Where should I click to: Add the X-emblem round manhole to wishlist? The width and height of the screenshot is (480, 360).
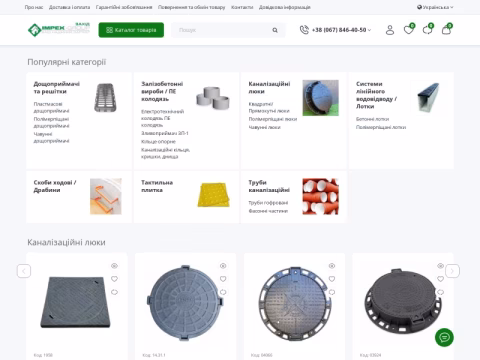tap(332, 279)
